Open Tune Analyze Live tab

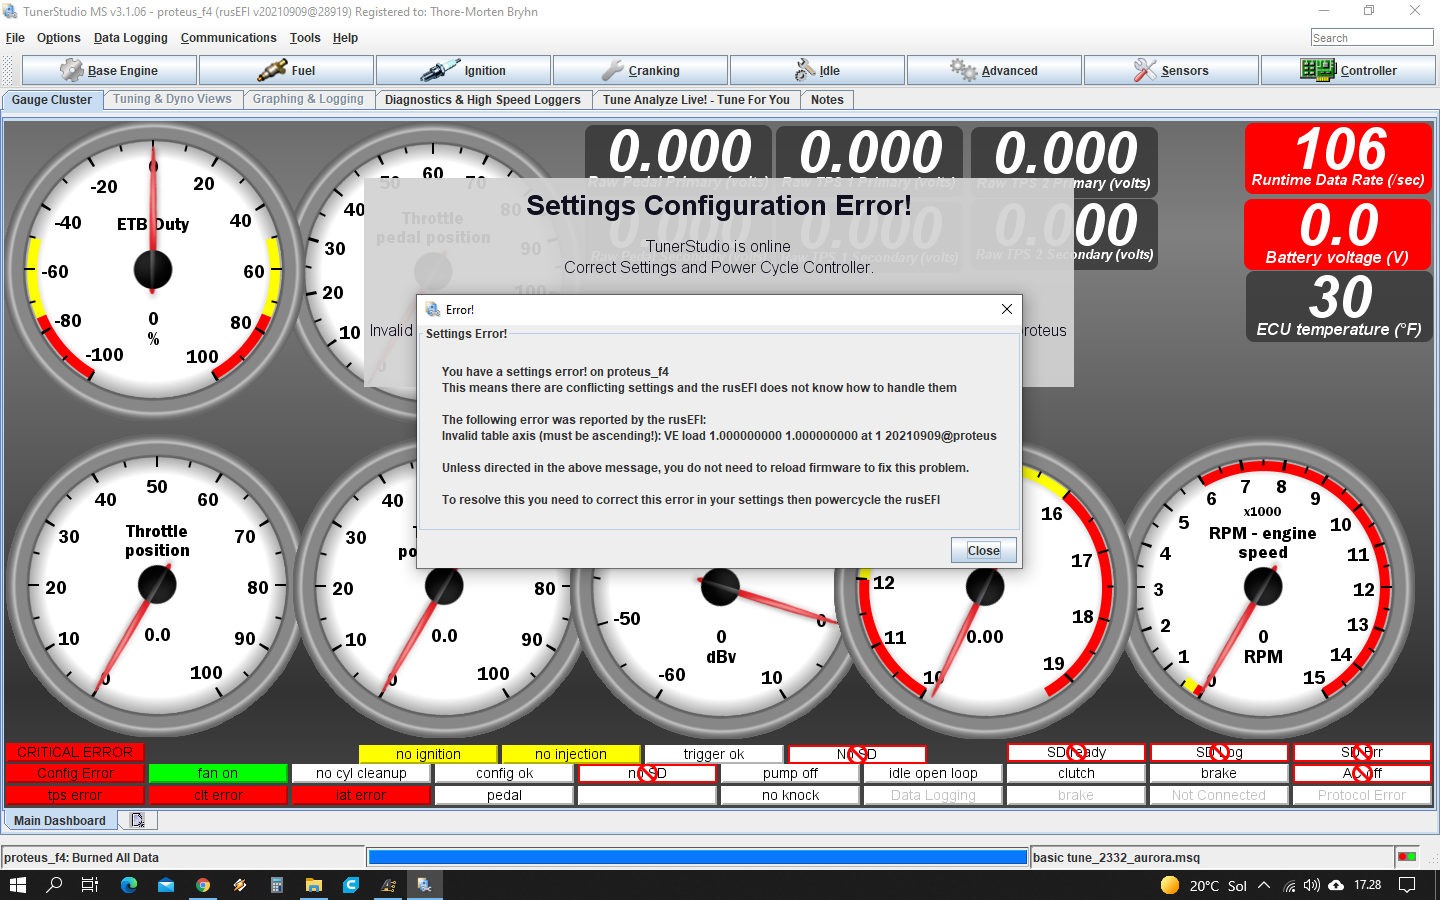coord(696,100)
